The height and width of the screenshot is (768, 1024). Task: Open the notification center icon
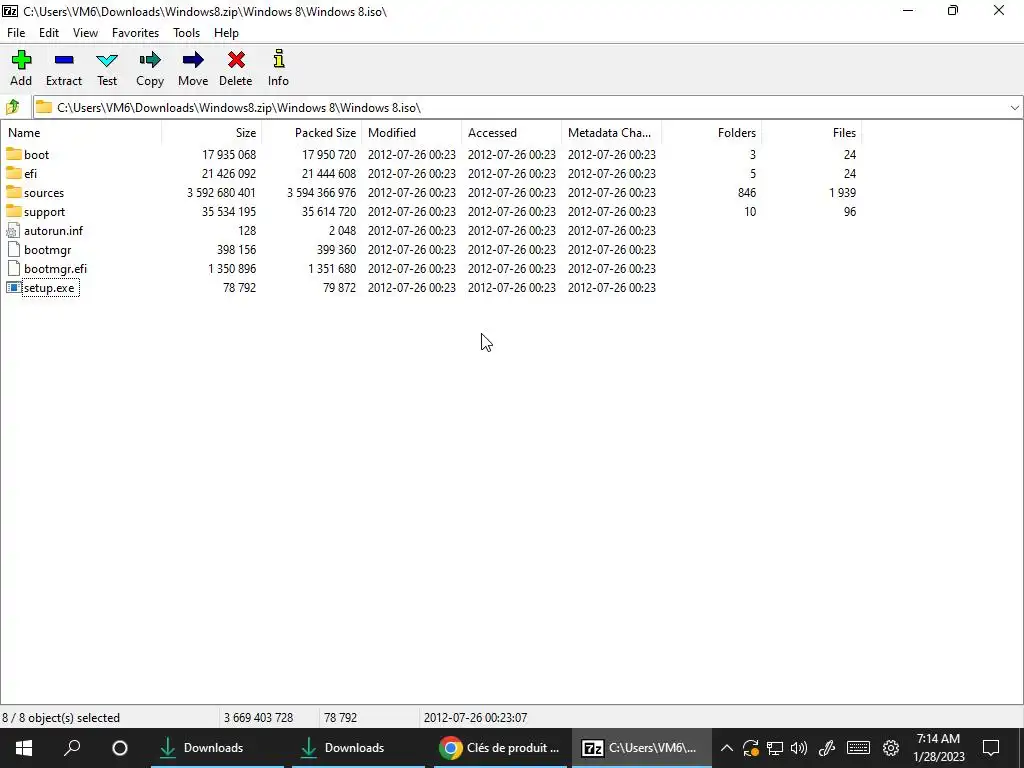(x=991, y=748)
